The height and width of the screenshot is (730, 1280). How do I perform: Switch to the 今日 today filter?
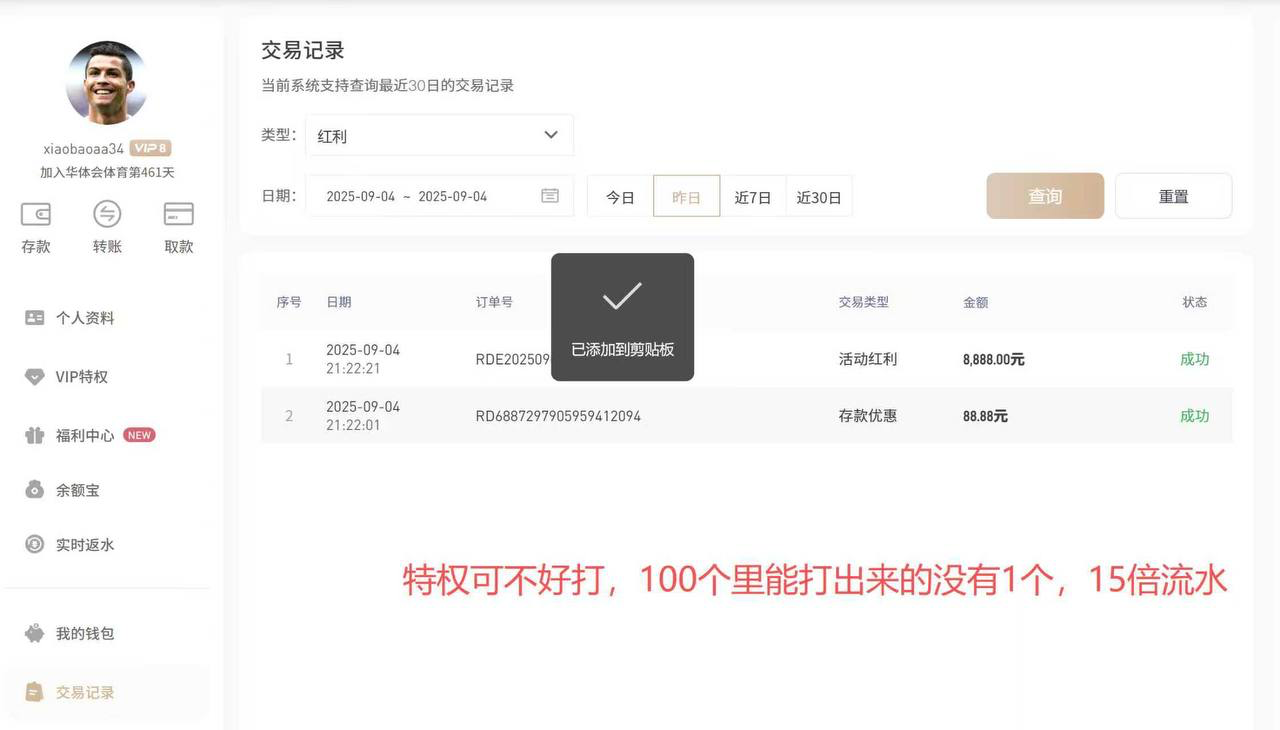pos(620,197)
